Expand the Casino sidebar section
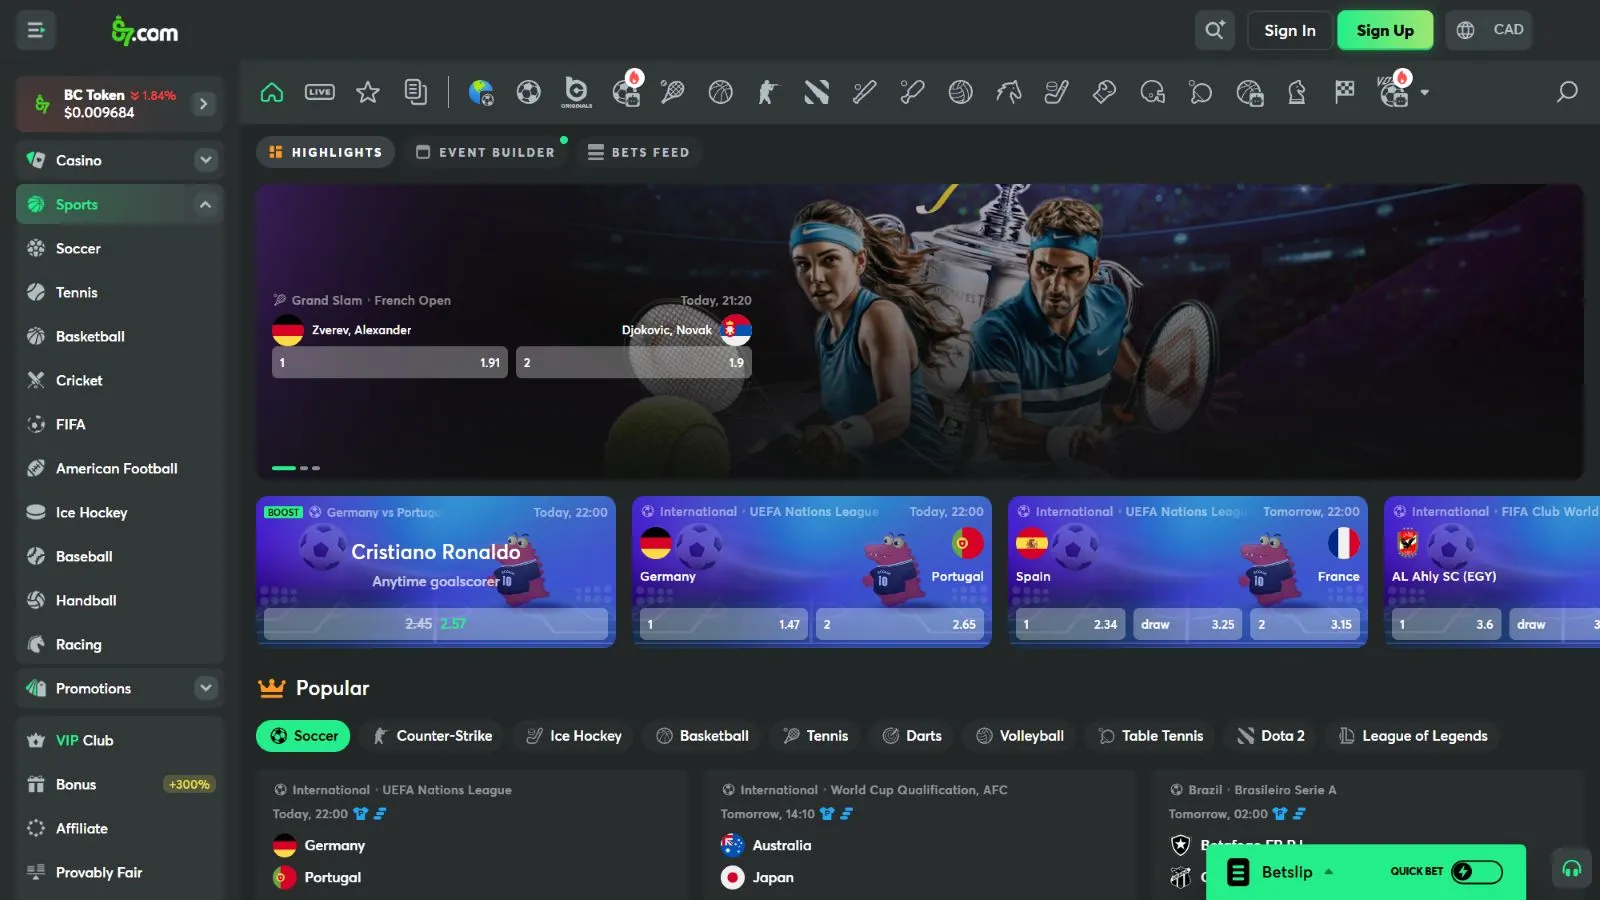This screenshot has width=1600, height=900. coord(205,160)
